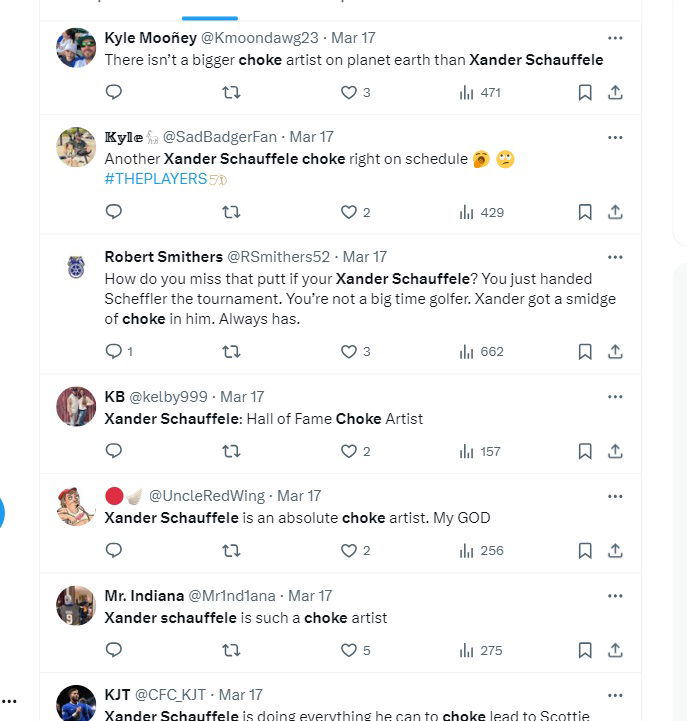Image resolution: width=687 pixels, height=721 pixels.
Task: Share Mr. Indiana's tweet
Action: coord(615,650)
